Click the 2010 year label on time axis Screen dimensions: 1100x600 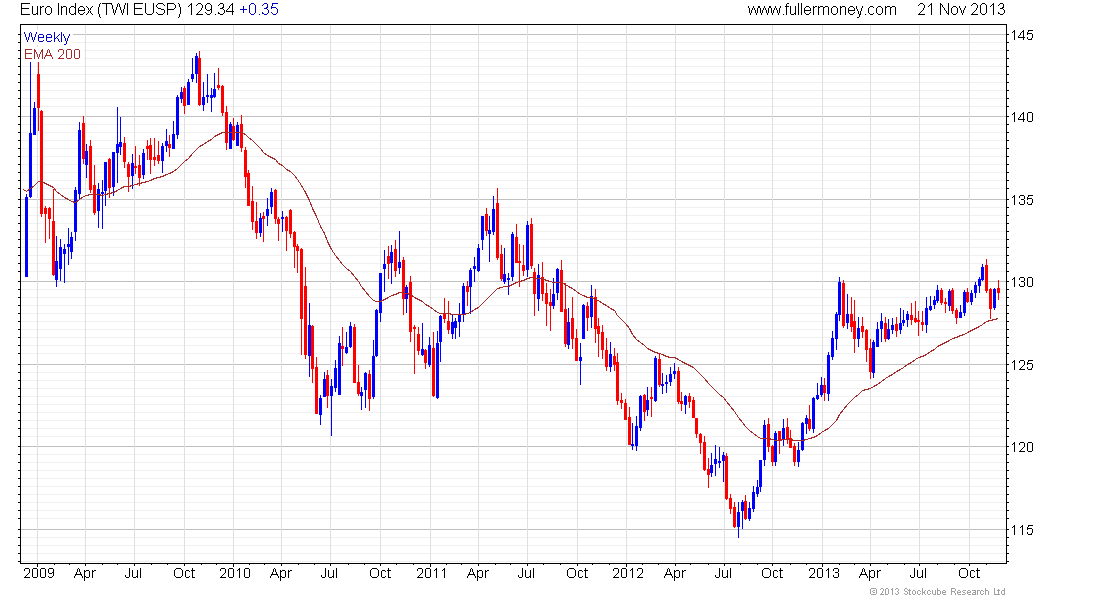pyautogui.click(x=234, y=573)
